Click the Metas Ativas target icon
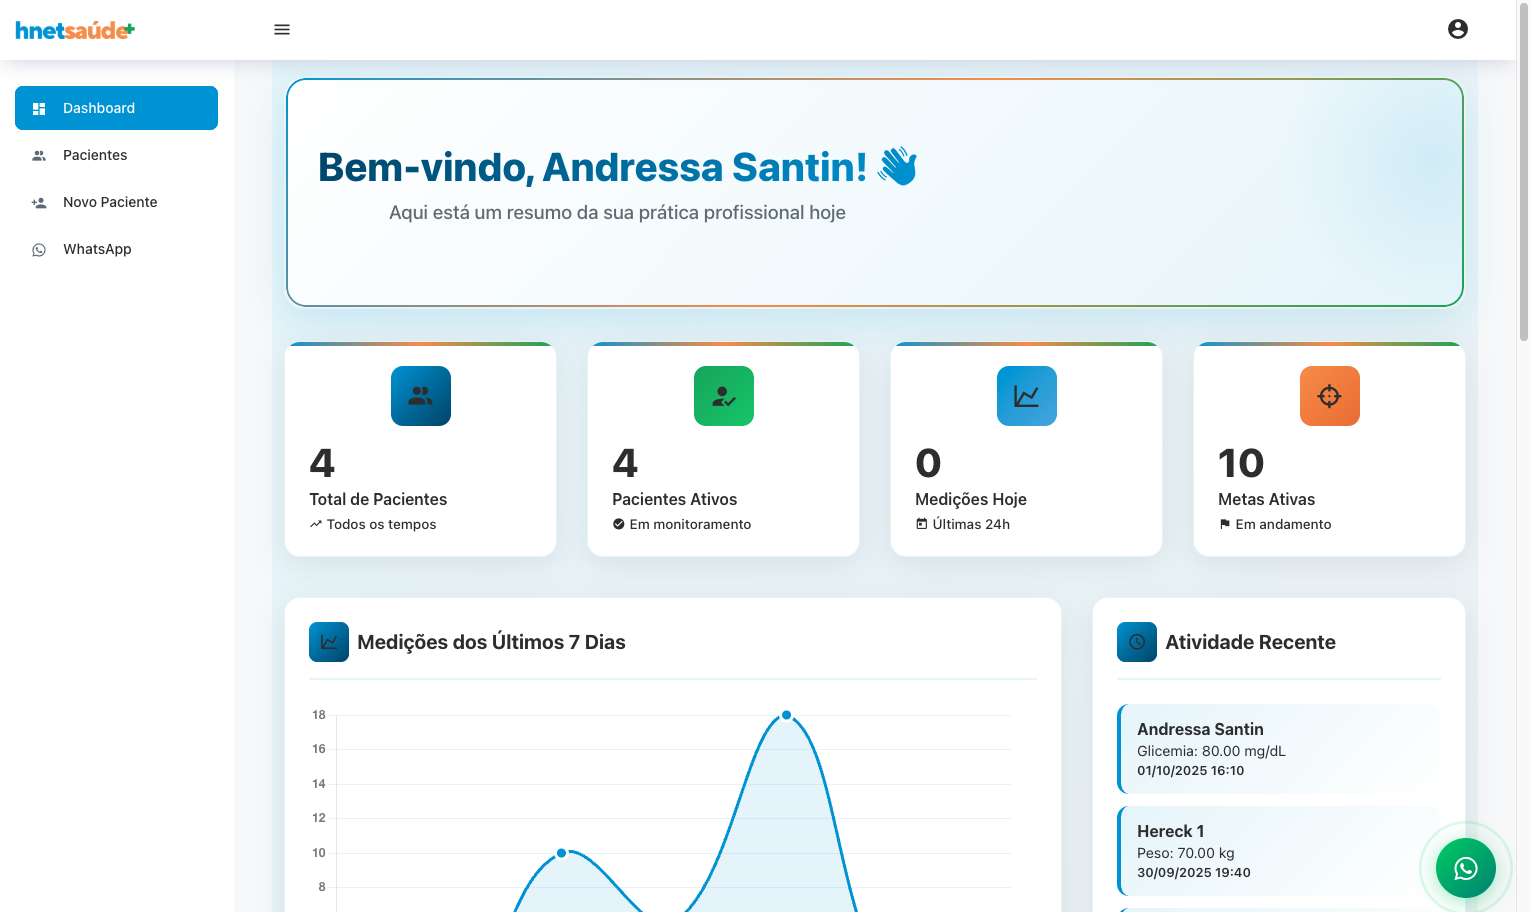 coord(1329,396)
